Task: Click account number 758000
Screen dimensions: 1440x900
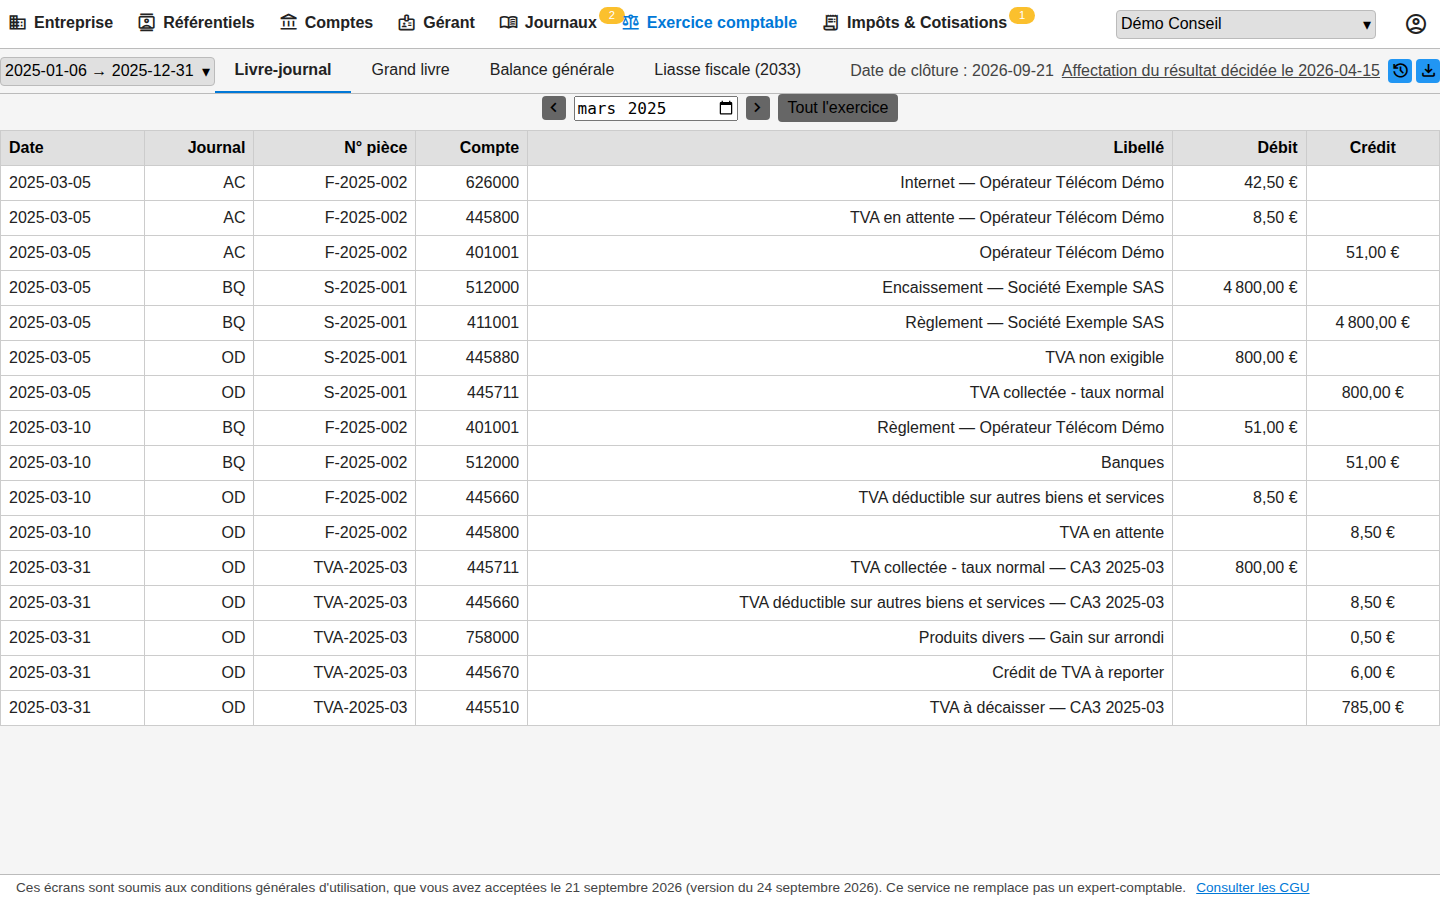Action: point(492,638)
